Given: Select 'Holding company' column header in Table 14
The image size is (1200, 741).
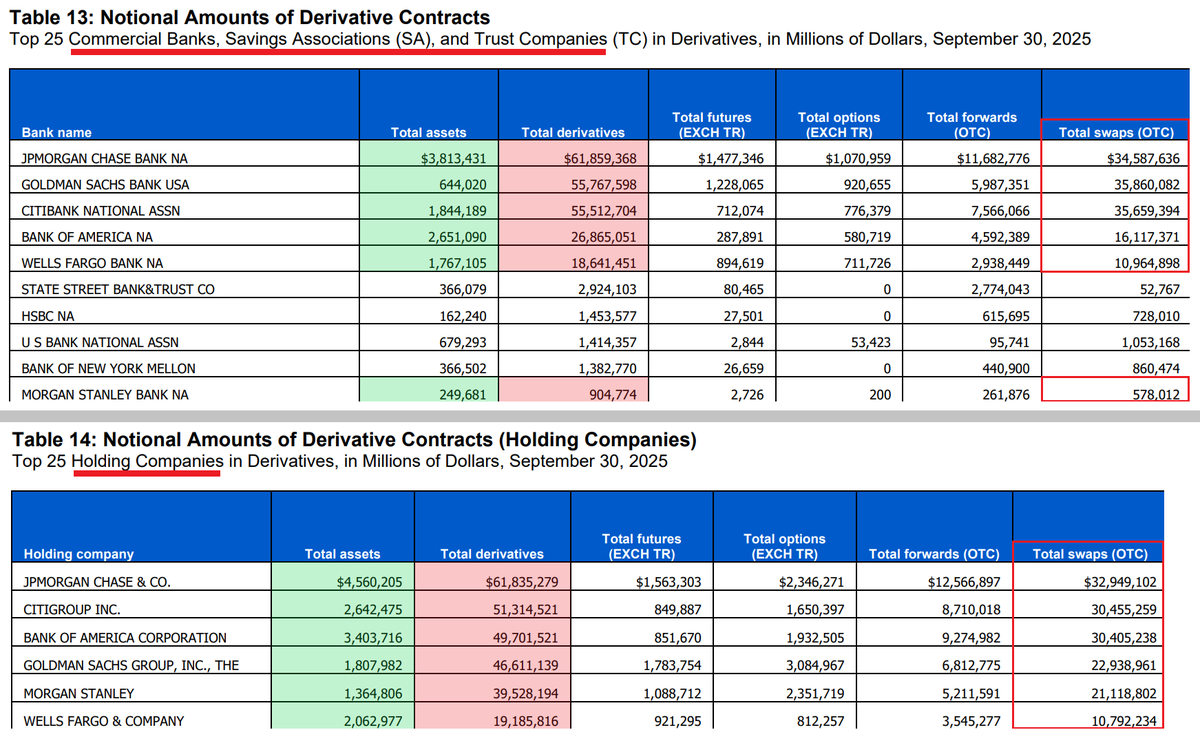Looking at the screenshot, I should 78,554.
